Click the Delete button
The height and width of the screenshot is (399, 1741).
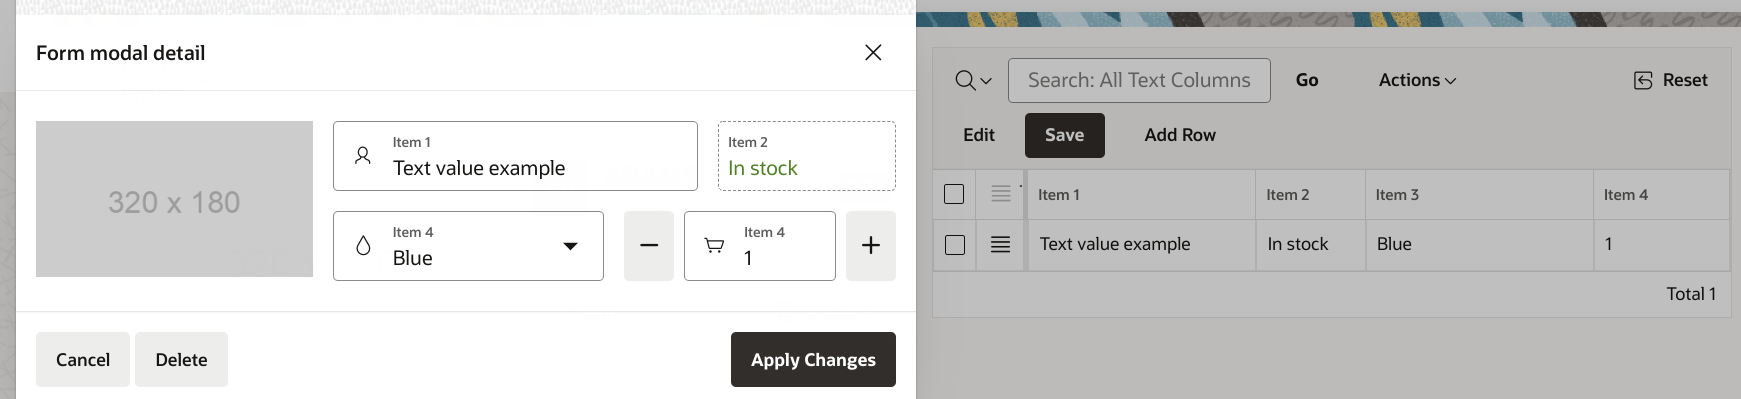181,359
